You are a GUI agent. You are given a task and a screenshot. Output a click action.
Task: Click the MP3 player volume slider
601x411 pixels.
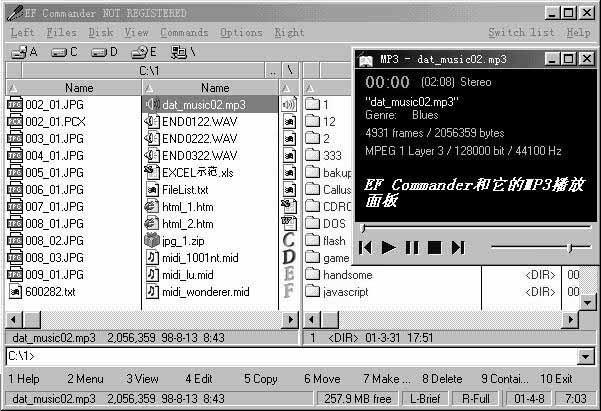pos(570,247)
